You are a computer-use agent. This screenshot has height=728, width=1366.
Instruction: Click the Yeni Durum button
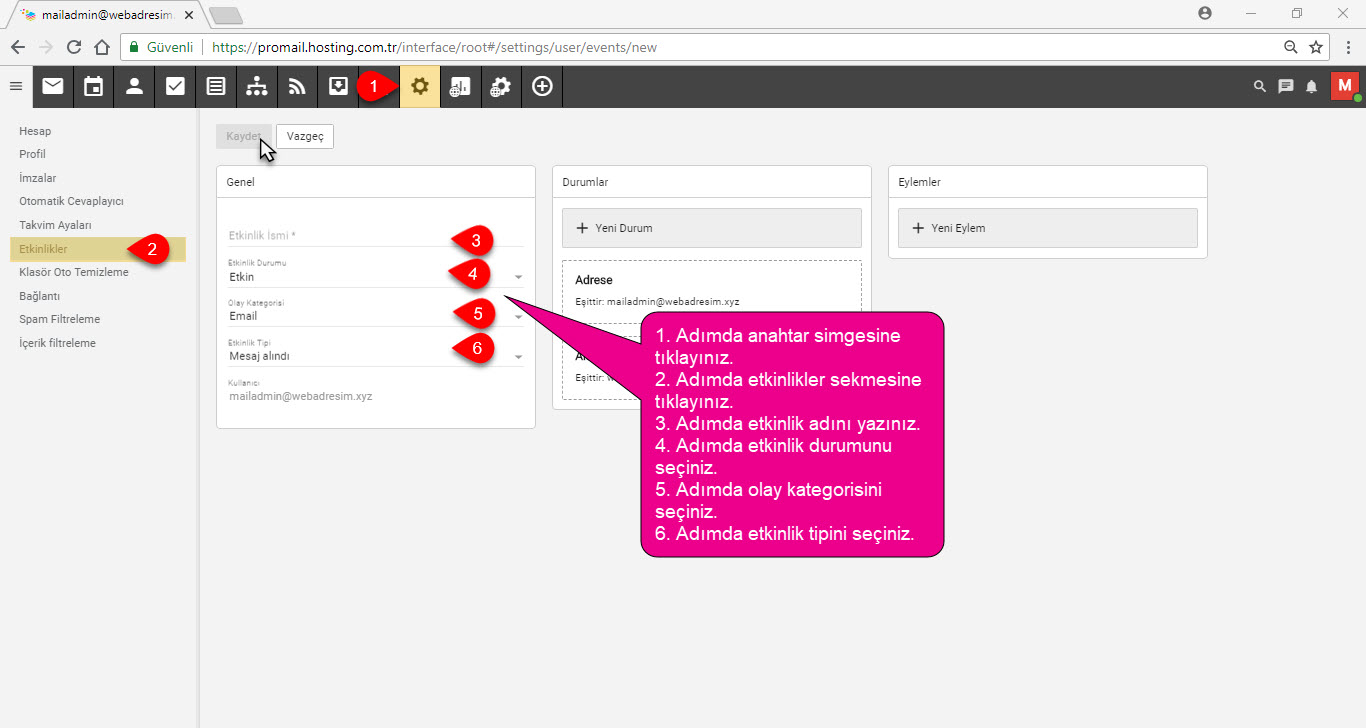[712, 228]
